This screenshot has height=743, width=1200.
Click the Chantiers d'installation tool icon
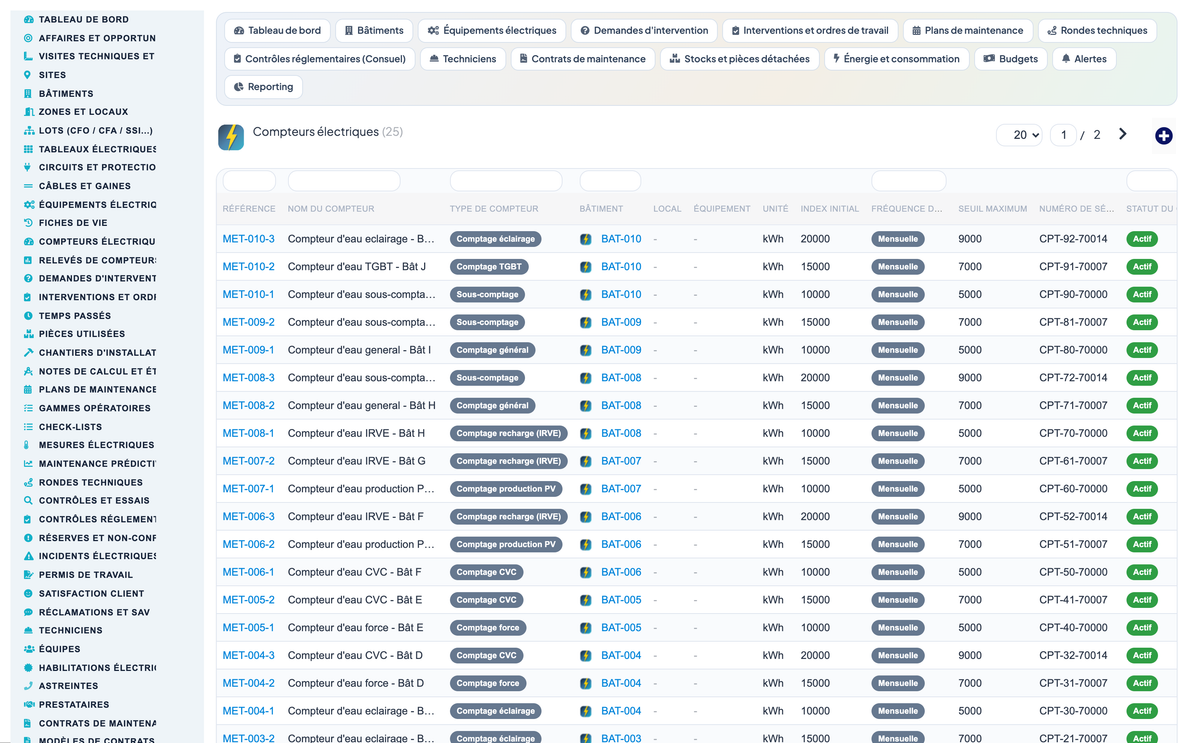(28, 352)
